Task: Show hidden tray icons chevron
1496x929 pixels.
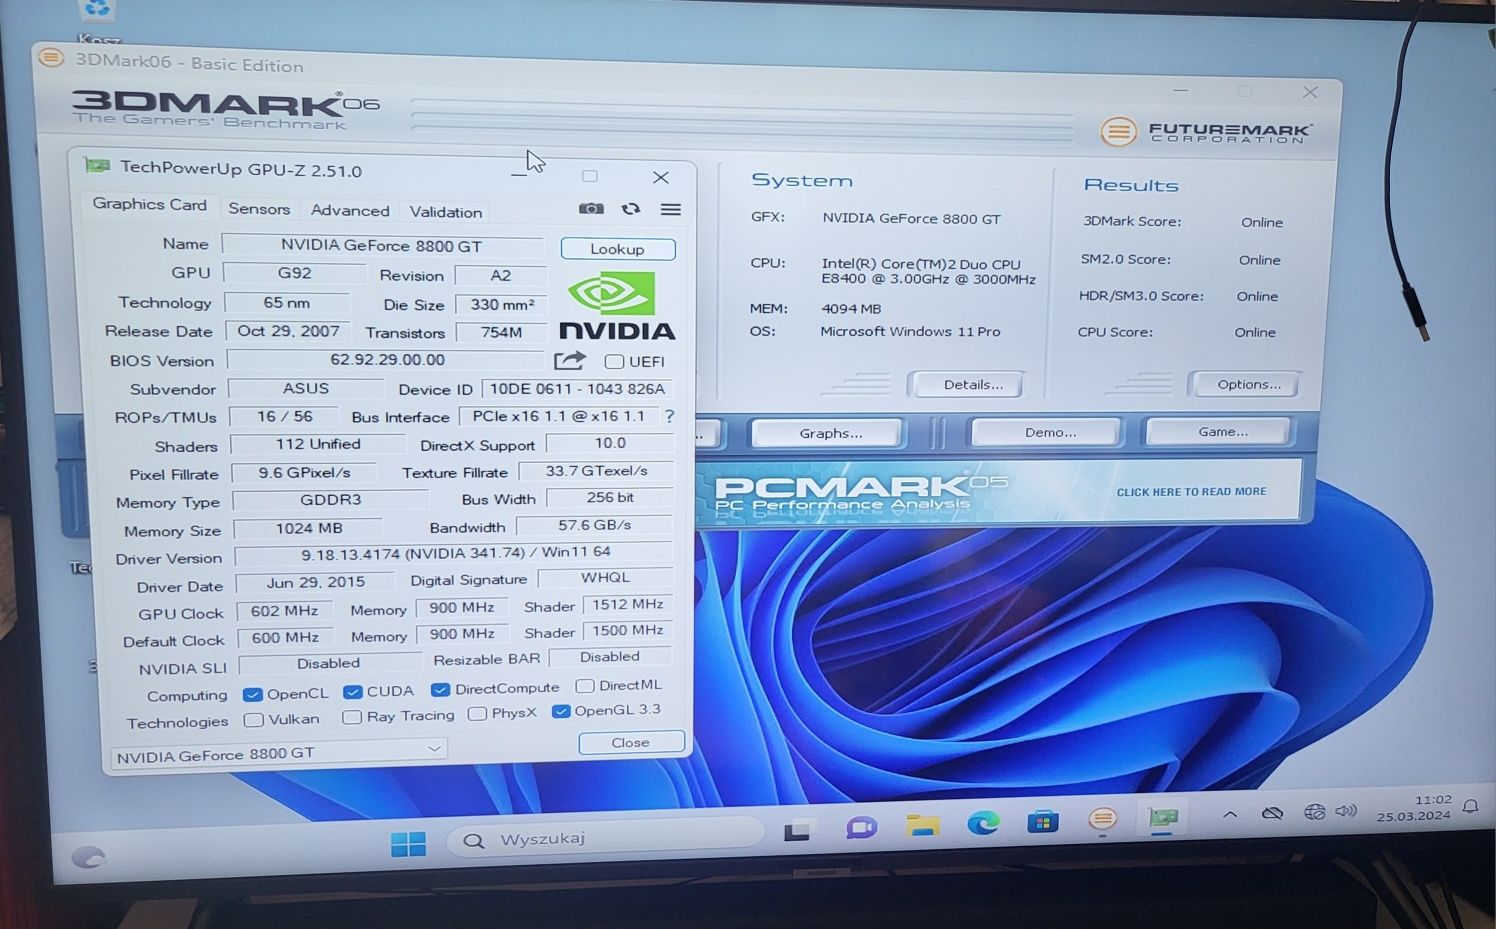Action: coord(1230,815)
